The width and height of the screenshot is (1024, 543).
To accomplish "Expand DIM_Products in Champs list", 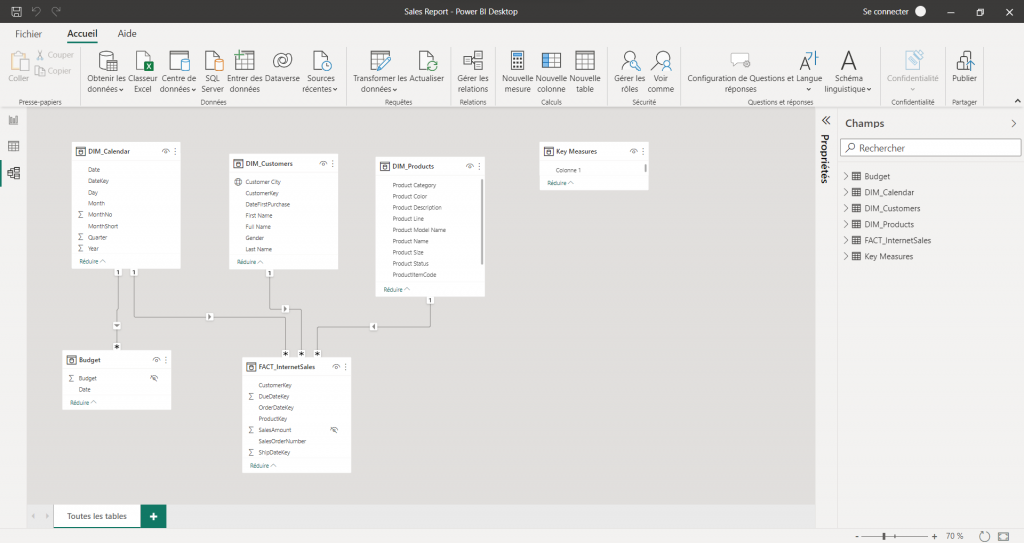I will pyautogui.click(x=846, y=224).
